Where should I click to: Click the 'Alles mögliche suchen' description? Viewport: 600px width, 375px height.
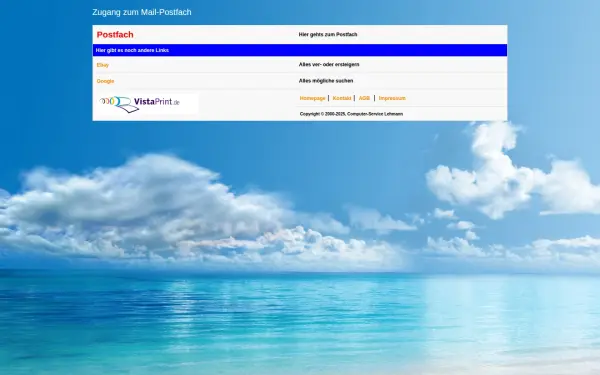[x=326, y=81]
